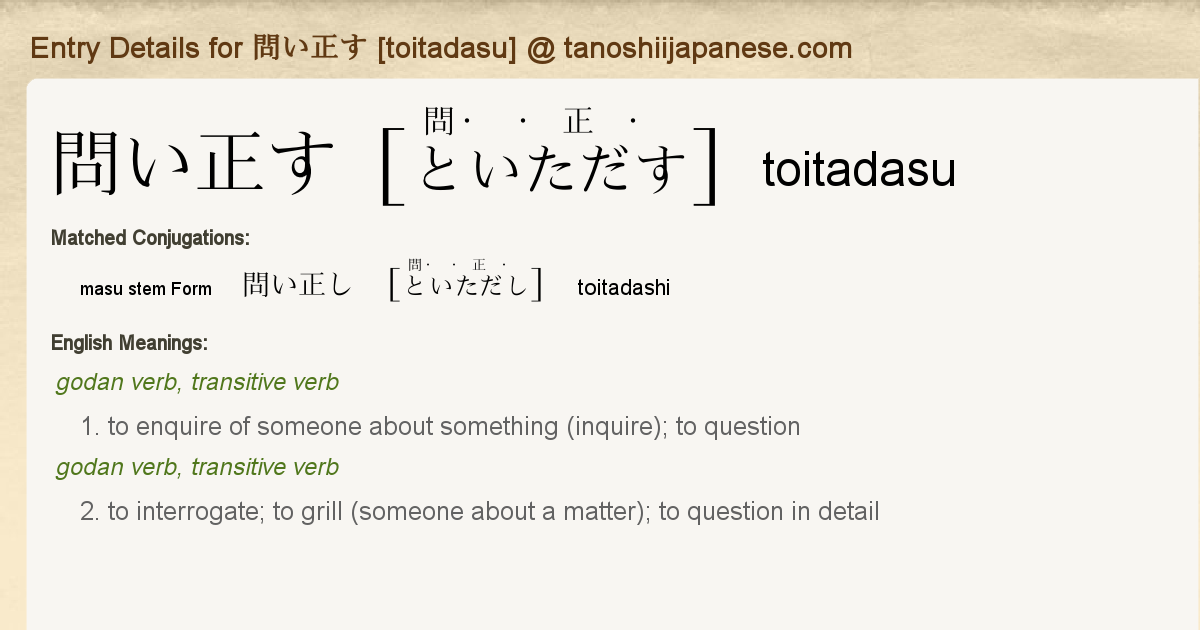
Task: Click the romaji 'toitadashi'
Action: click(624, 288)
